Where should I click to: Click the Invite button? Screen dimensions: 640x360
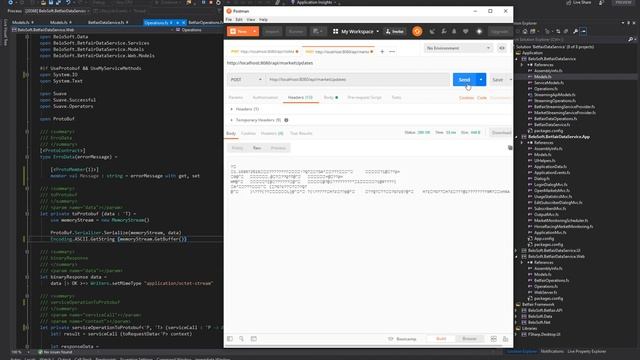(x=395, y=31)
